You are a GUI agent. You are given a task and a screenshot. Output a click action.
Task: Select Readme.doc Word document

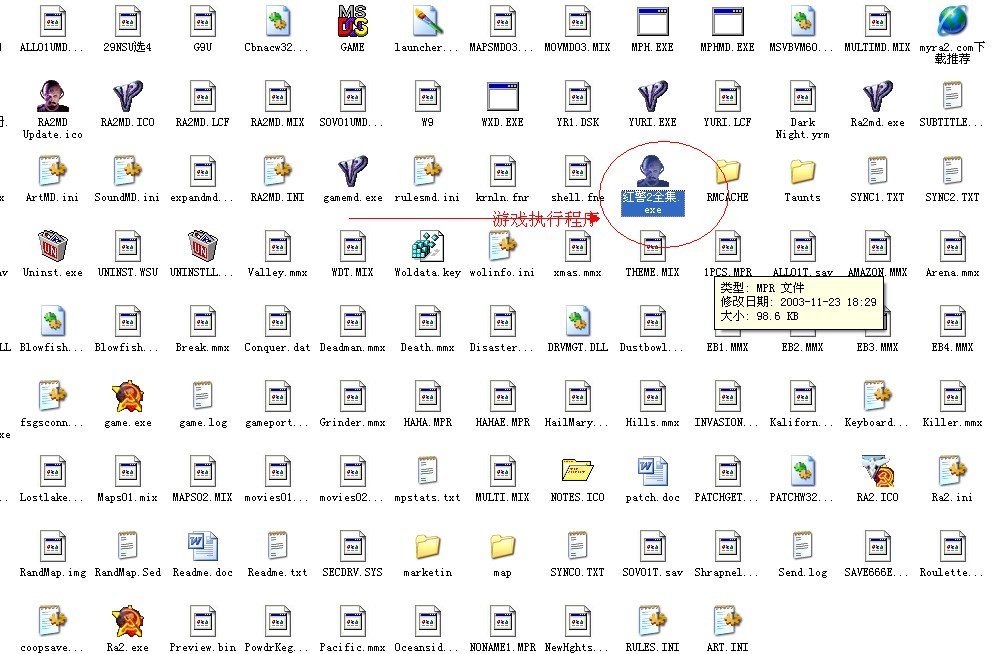coord(202,546)
